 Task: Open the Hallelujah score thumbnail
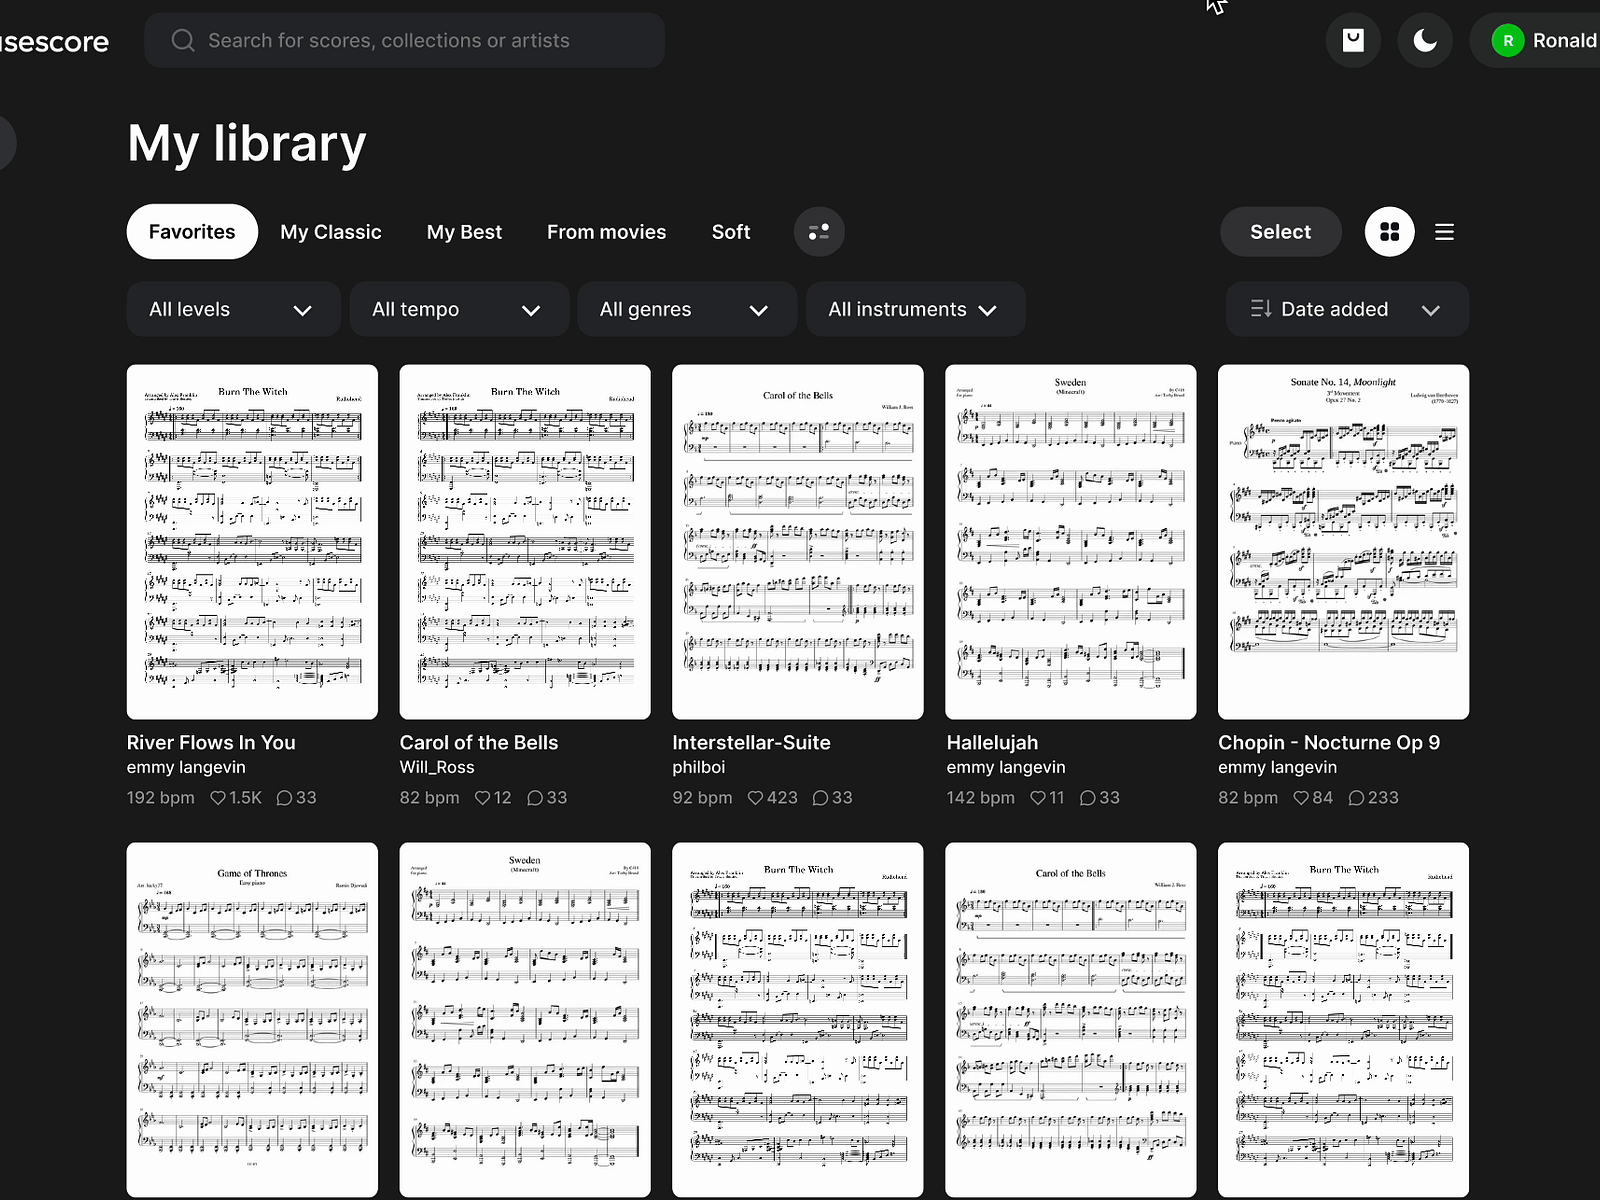[x=1071, y=542]
